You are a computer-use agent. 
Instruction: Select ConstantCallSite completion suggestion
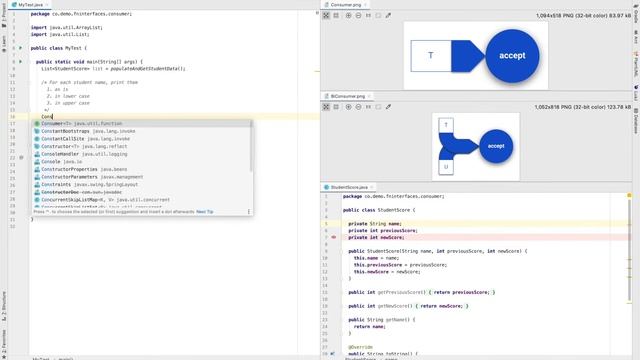click(142, 139)
